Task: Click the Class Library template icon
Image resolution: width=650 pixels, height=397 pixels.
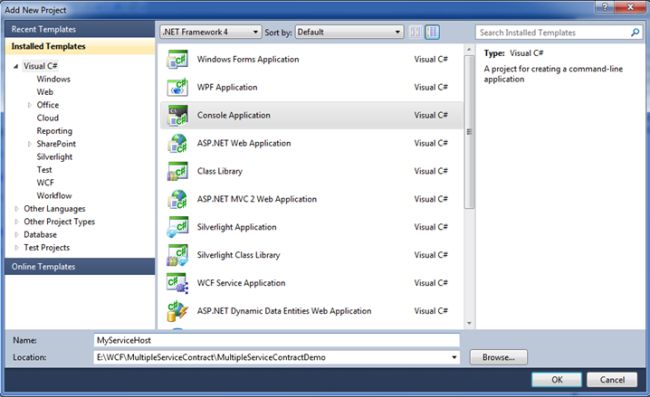Action: [x=177, y=171]
